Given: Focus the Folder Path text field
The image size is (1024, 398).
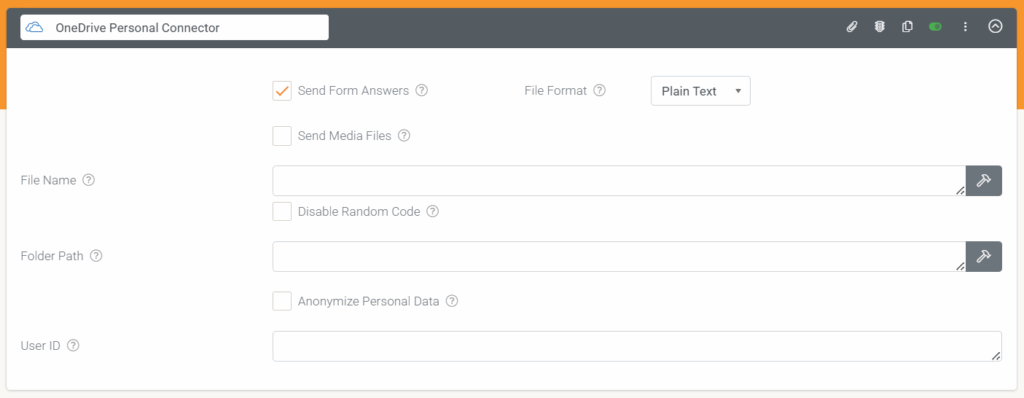Looking at the screenshot, I should (x=618, y=257).
